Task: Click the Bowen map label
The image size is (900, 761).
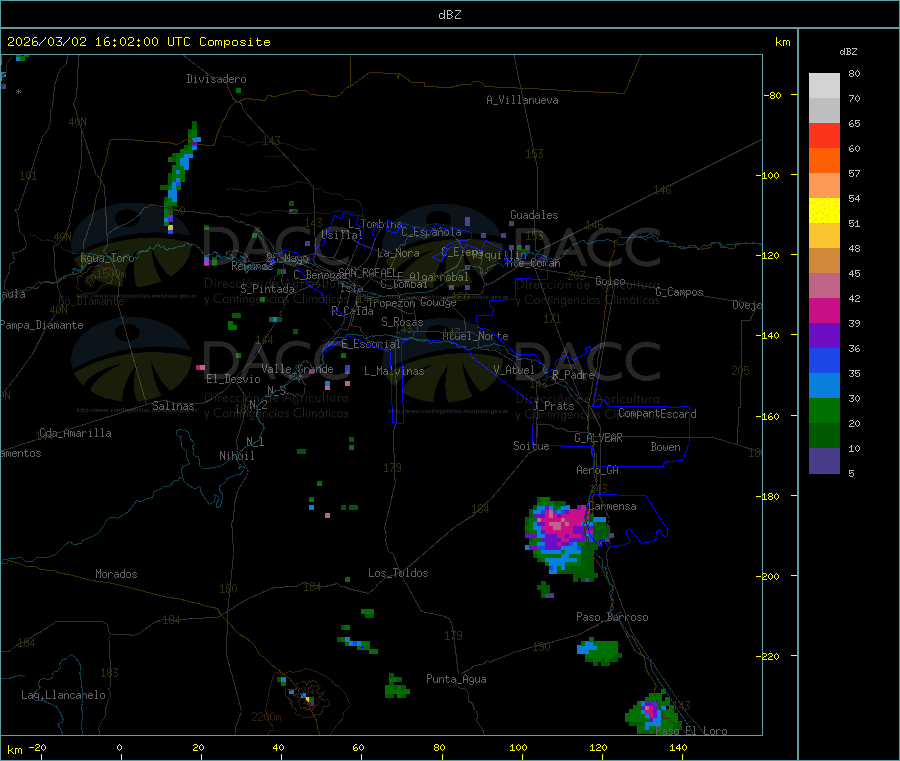Action: pos(665,447)
